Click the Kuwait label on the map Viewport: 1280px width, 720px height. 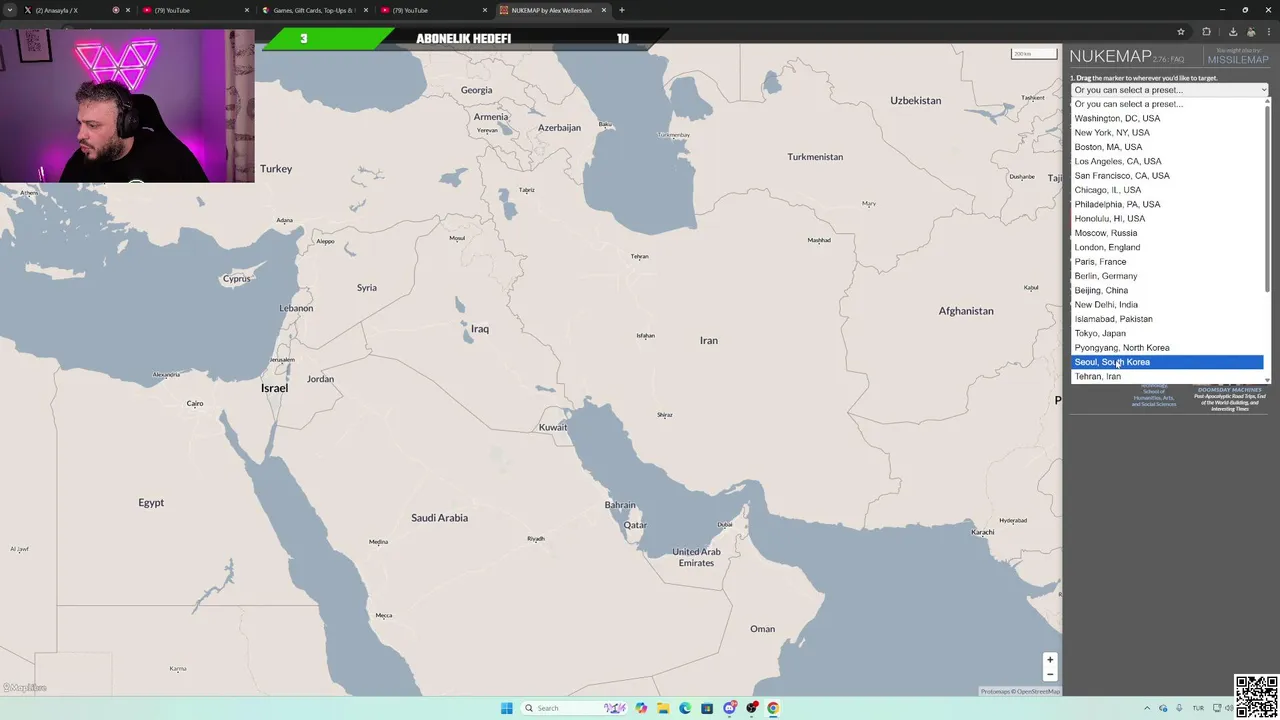pos(553,427)
